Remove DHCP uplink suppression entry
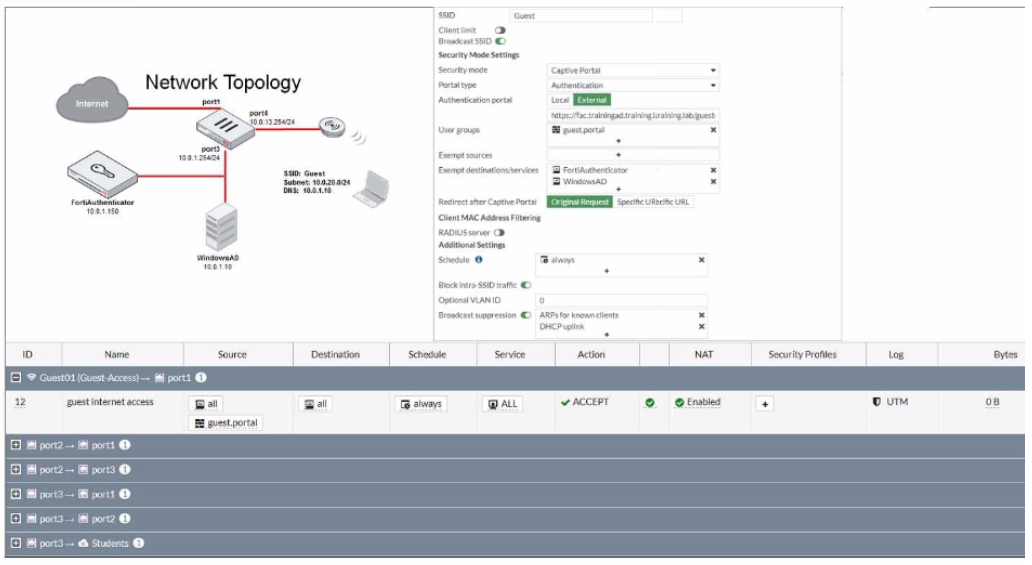The image size is (1032, 565). click(702, 327)
